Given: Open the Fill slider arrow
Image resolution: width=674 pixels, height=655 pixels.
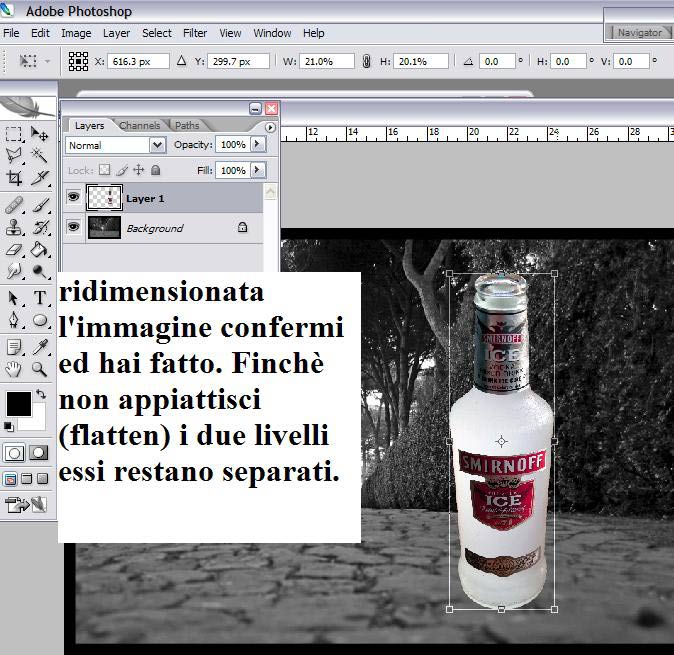Looking at the screenshot, I should click(257, 170).
